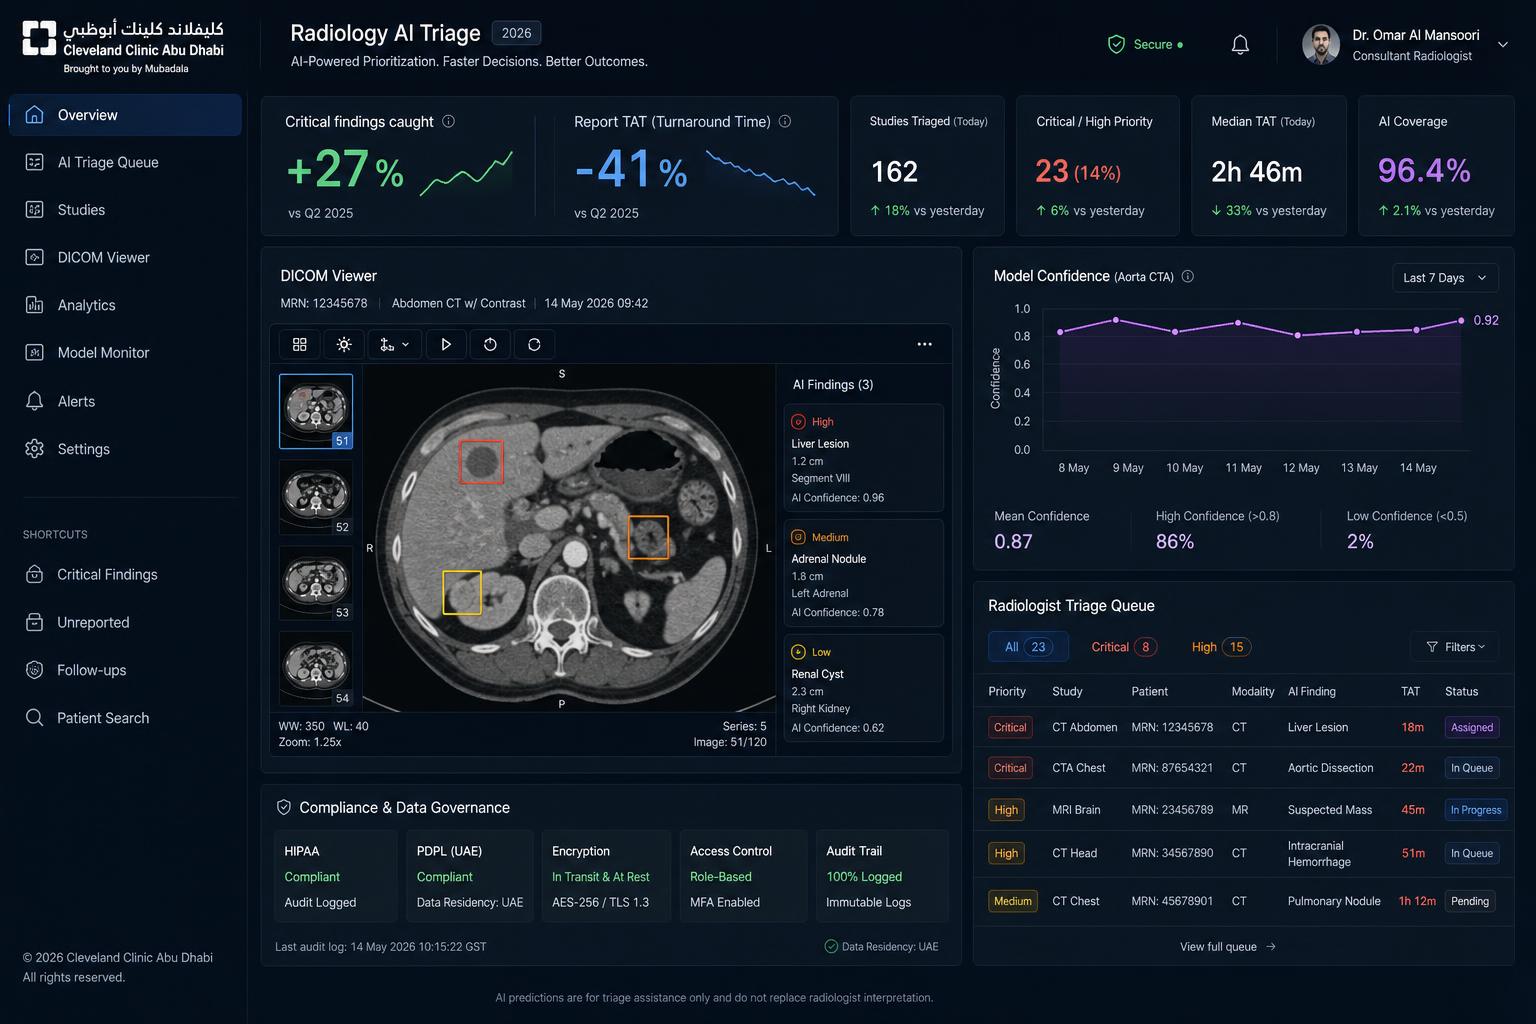Select slice thumbnail 54
The image size is (1536, 1024).
tap(316, 668)
